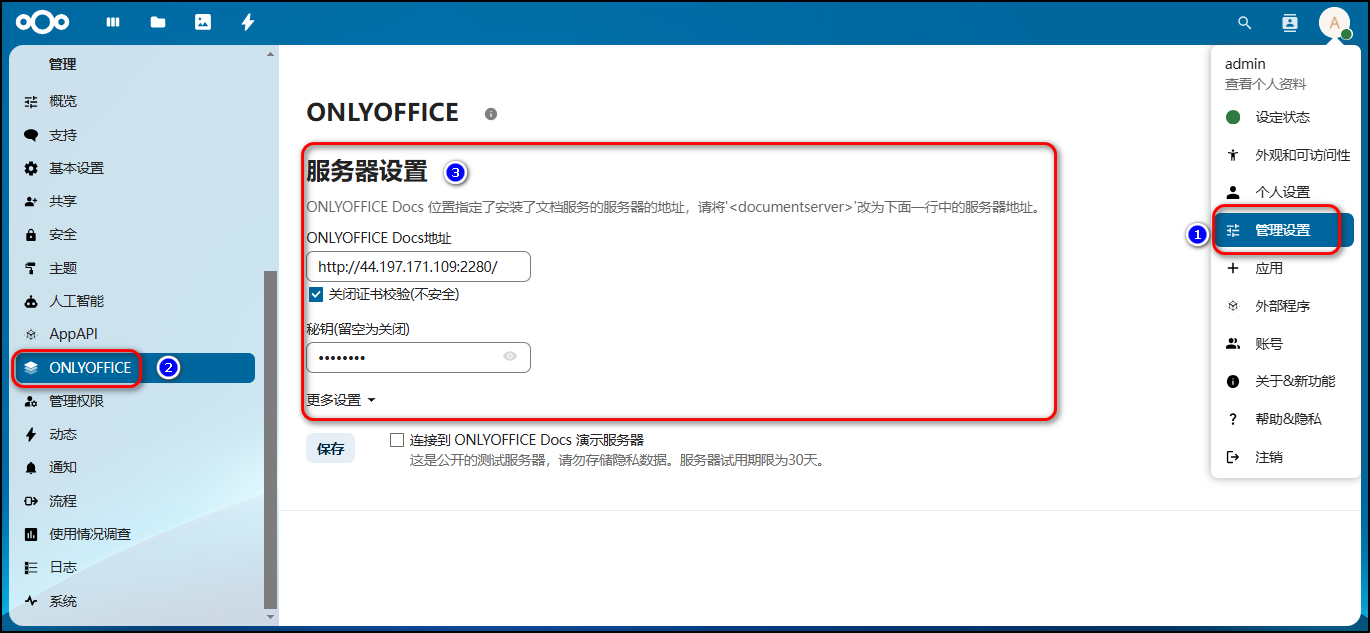
Task: Open the Photos icon in top bar
Action: pos(203,22)
